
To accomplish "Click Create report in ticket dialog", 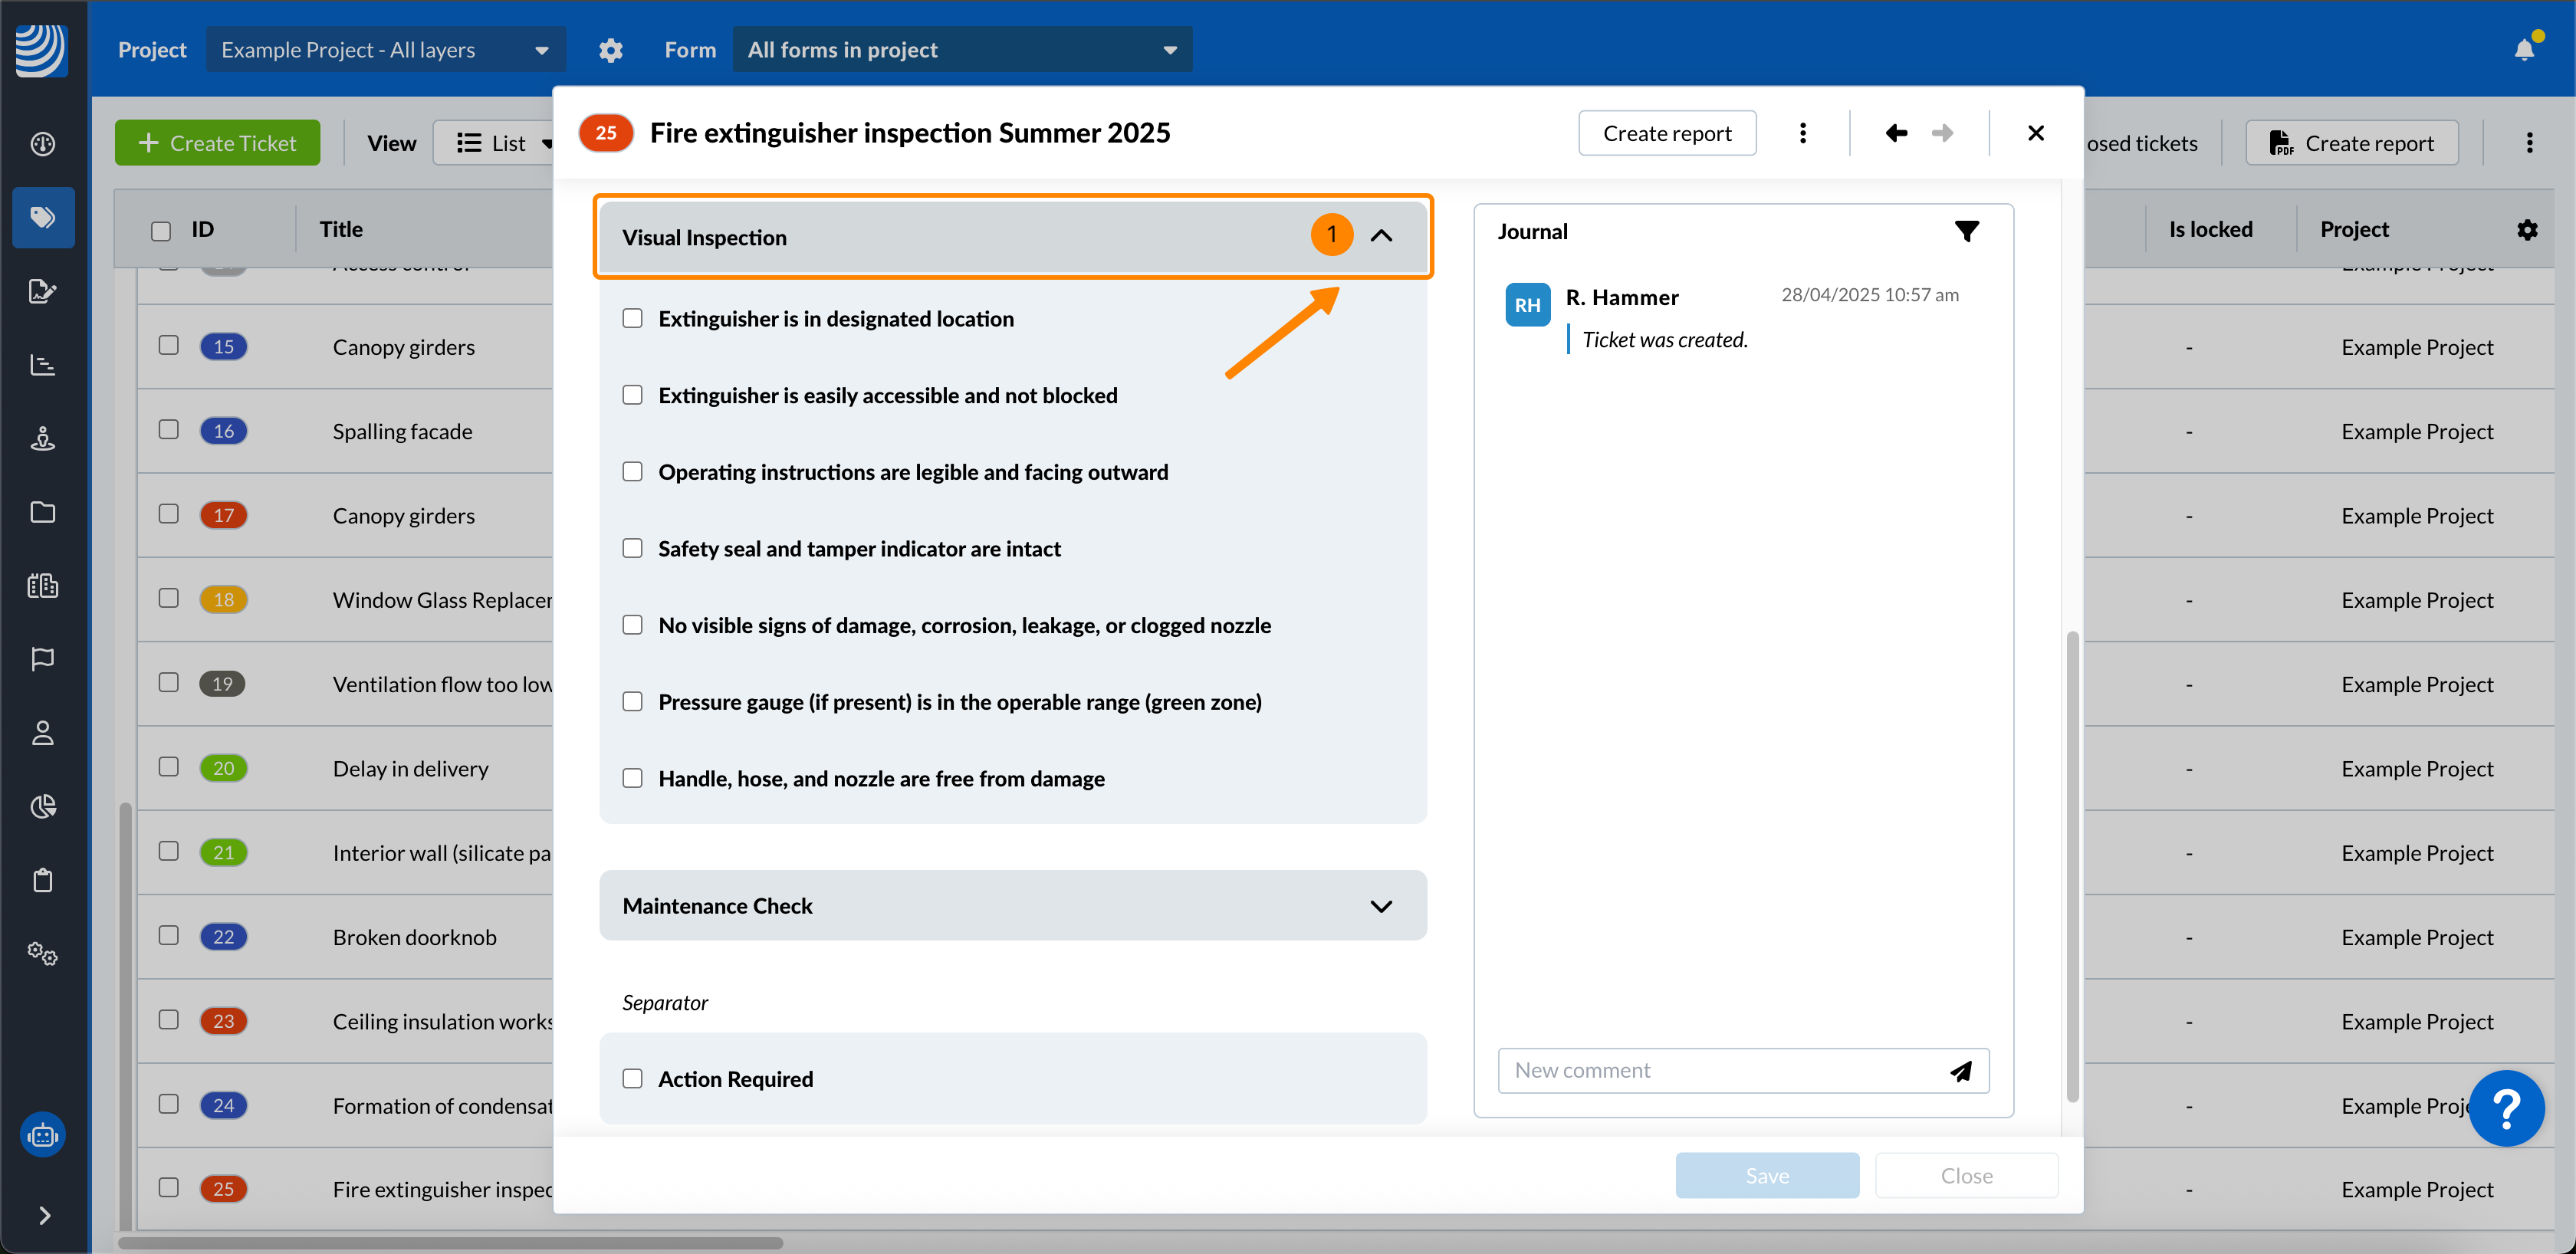I will (x=1666, y=133).
